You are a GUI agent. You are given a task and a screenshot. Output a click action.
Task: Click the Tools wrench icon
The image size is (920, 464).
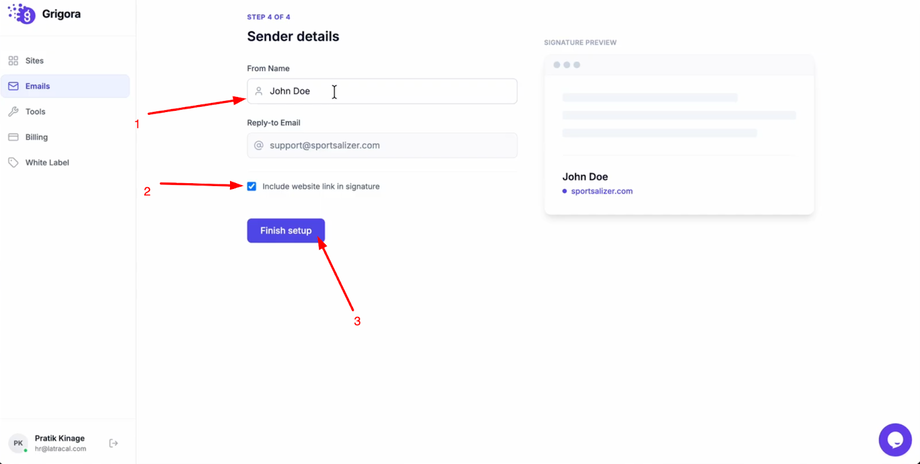[x=13, y=112]
